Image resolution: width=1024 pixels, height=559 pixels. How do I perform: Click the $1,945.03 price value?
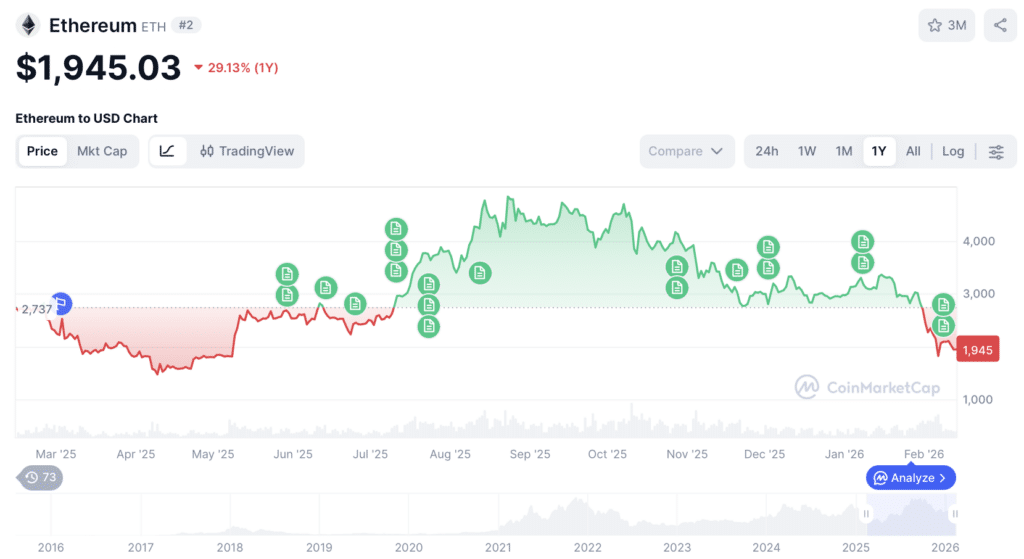click(98, 68)
